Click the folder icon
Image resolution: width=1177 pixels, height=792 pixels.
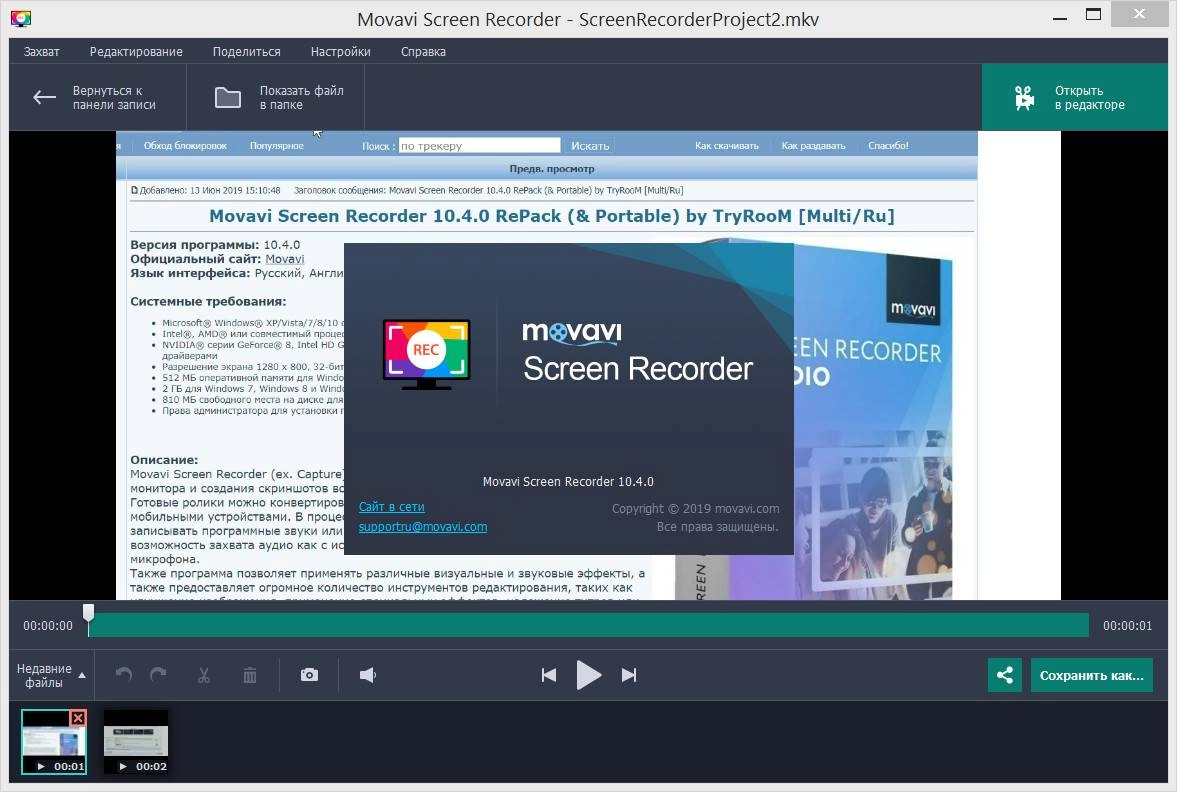(227, 98)
